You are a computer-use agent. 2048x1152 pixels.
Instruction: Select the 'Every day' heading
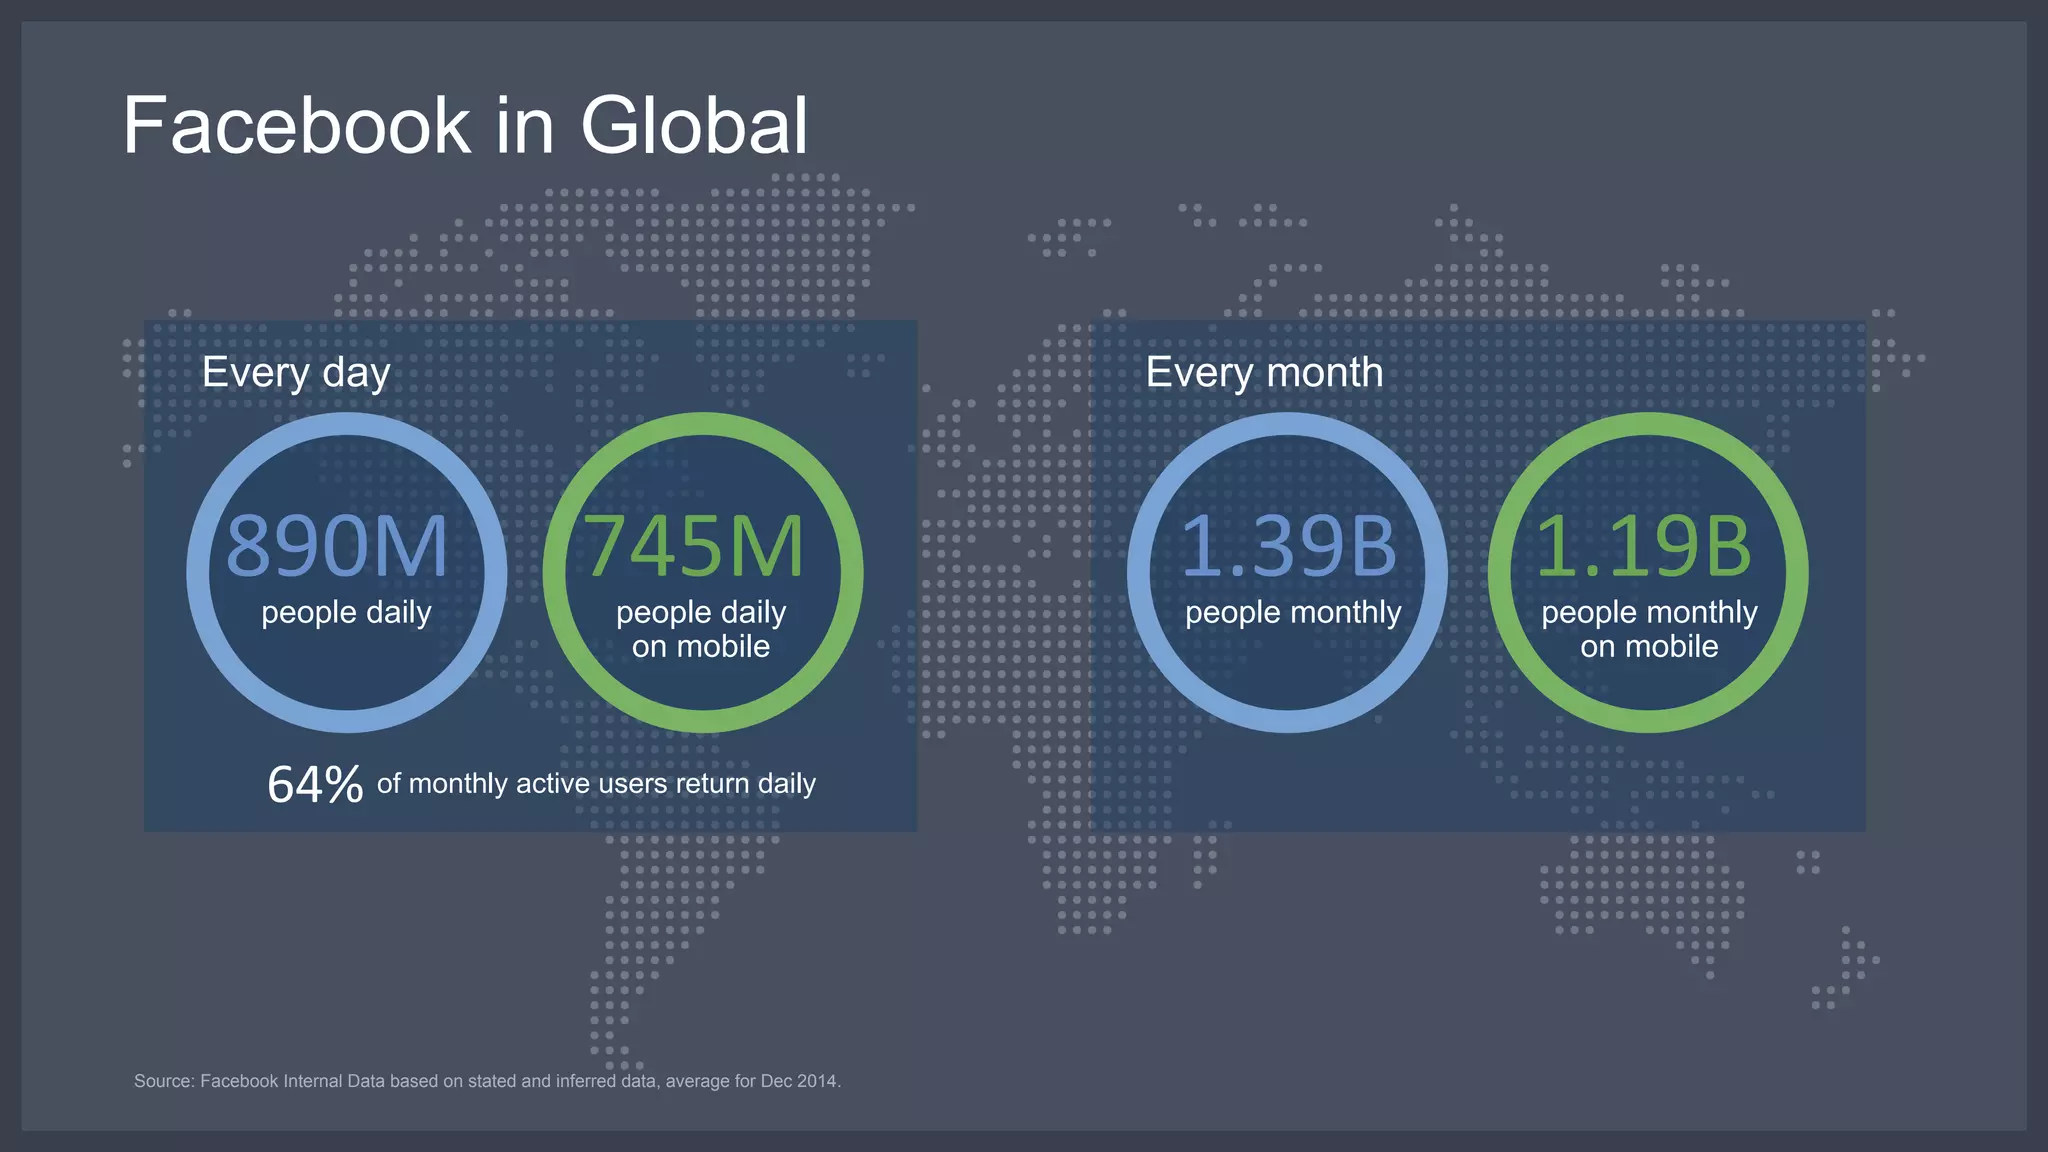(x=296, y=373)
